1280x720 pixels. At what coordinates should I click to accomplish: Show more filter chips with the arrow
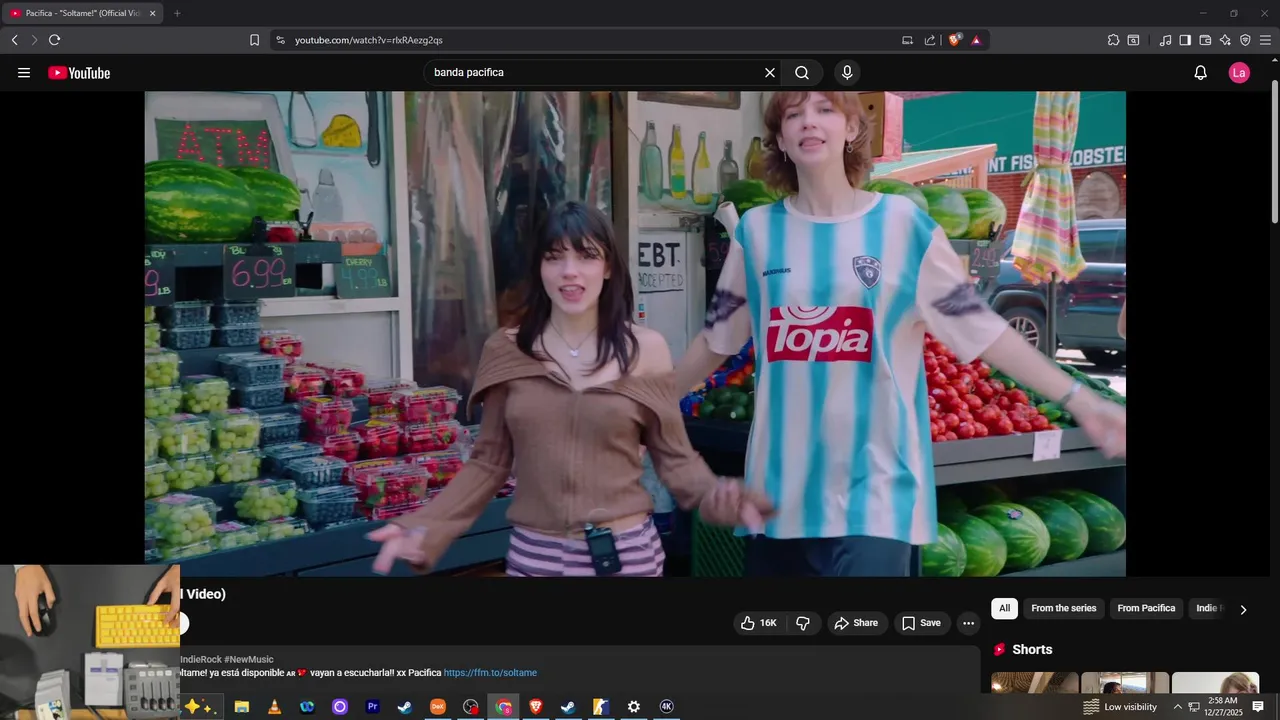(1243, 609)
